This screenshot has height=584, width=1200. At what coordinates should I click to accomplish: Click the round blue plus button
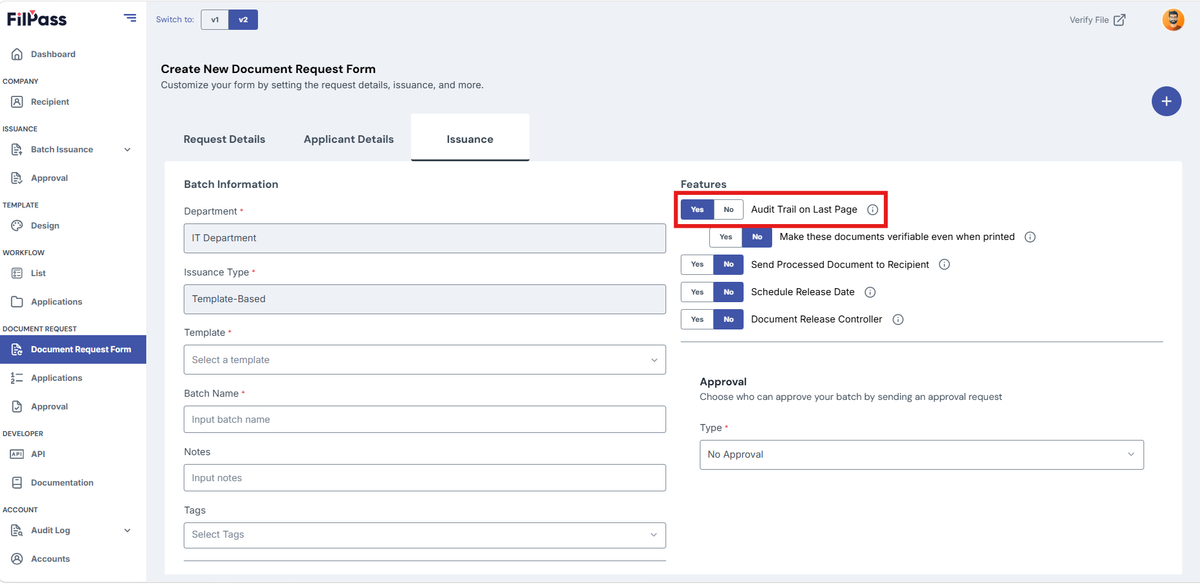click(x=1166, y=101)
